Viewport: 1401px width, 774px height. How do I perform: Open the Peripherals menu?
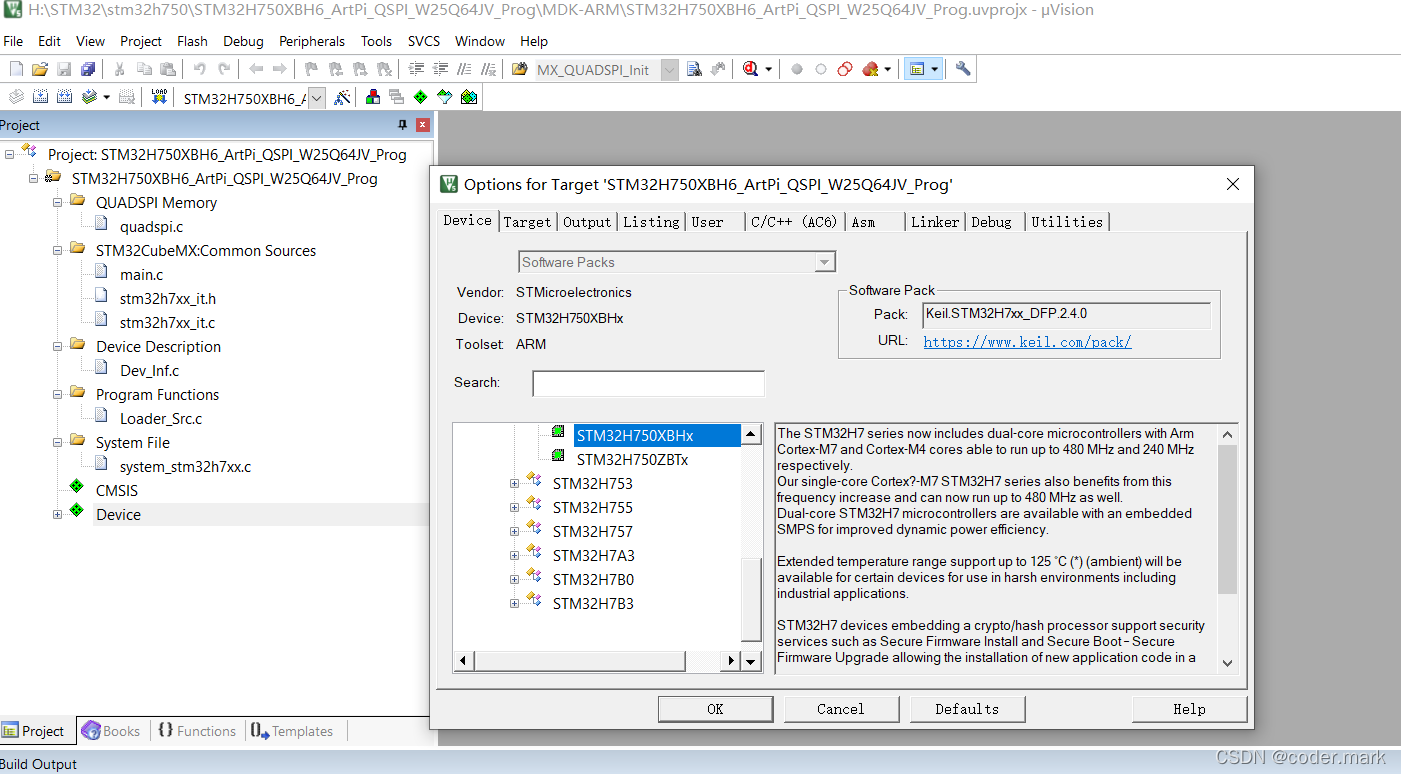tap(312, 41)
